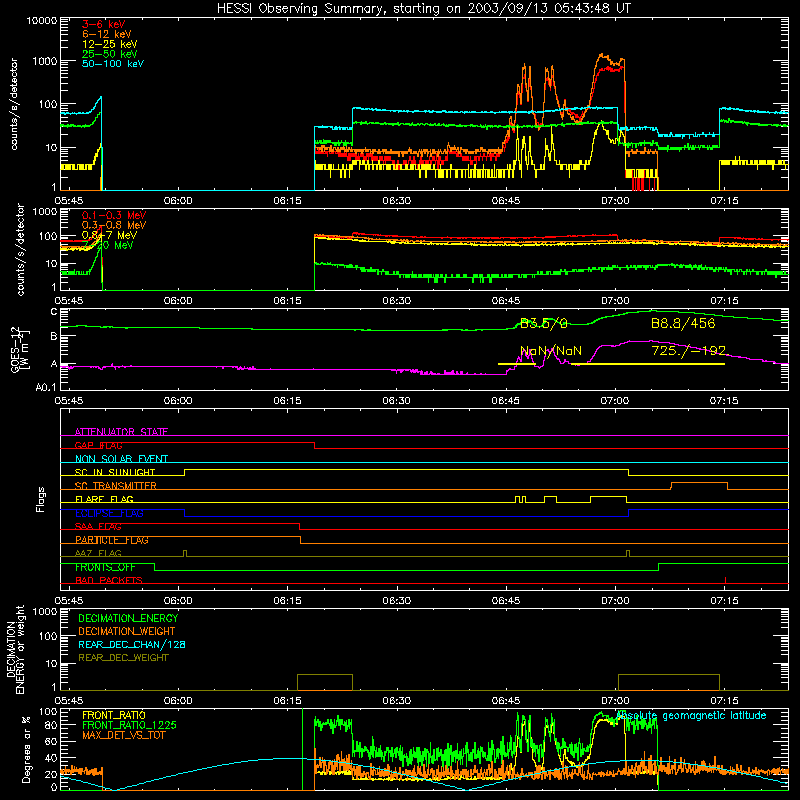Screen dimensions: 800x800
Task: Click the Degrees or % axis label
Action: coord(26,749)
